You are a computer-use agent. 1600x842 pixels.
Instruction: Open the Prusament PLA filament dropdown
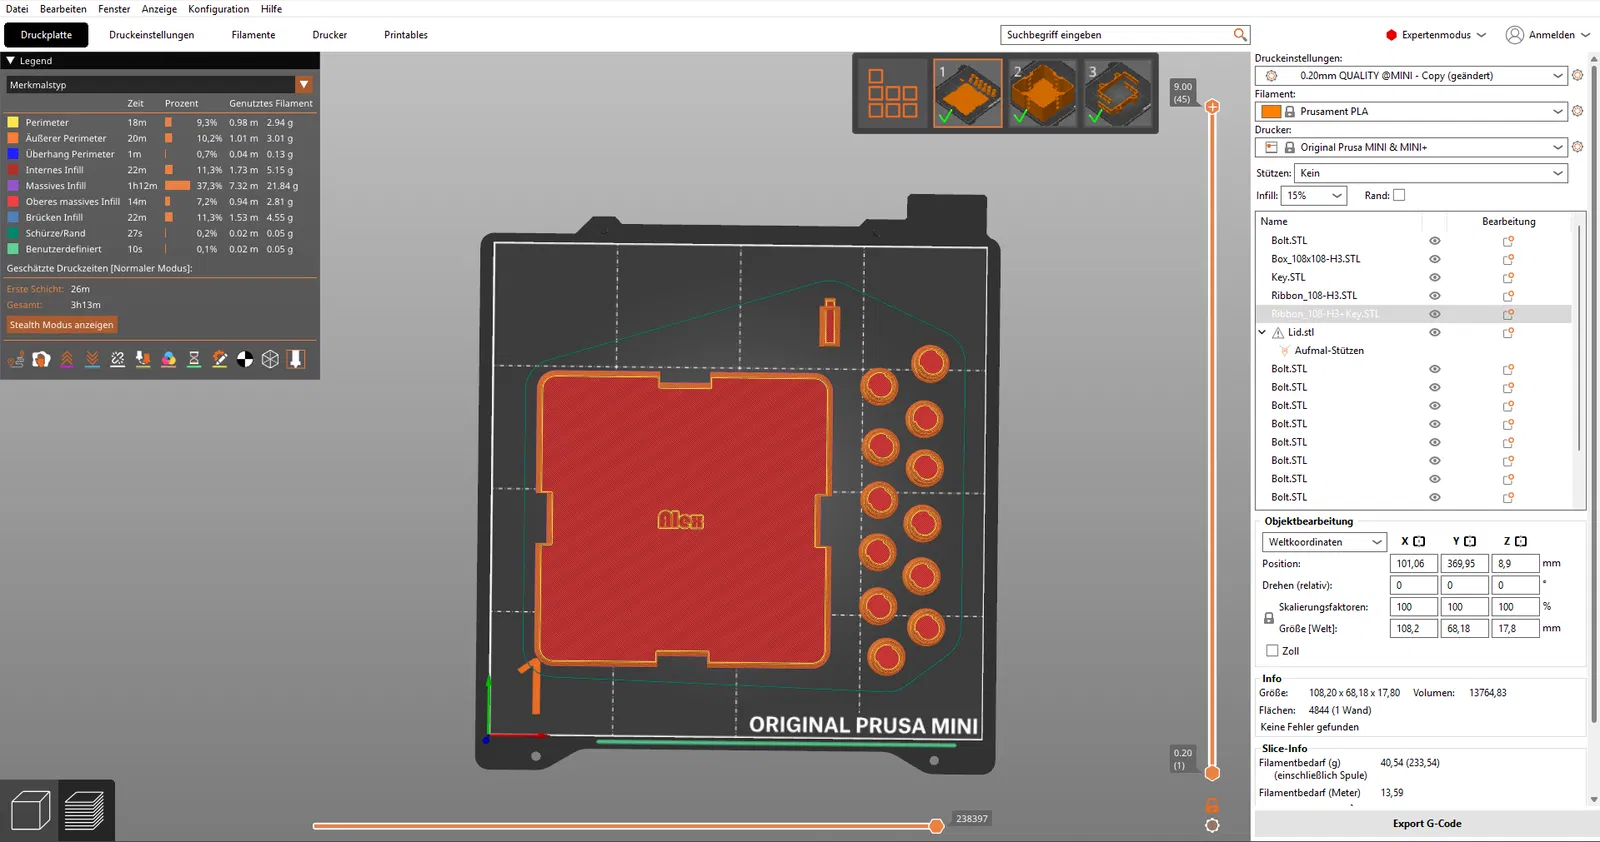click(1411, 111)
